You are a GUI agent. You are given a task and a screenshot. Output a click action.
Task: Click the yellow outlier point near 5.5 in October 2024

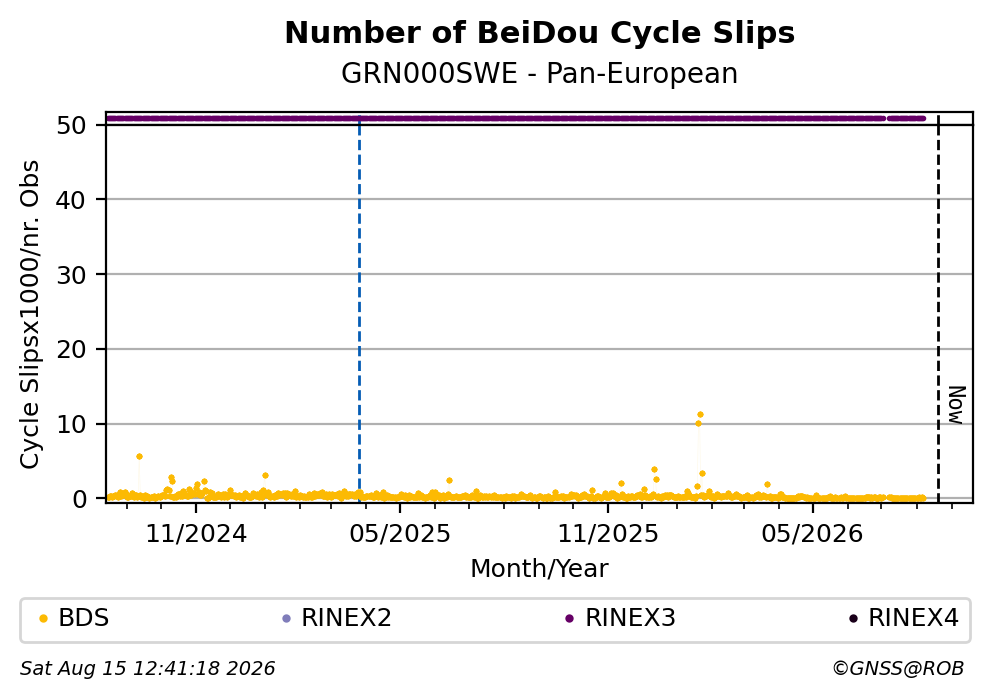click(139, 456)
